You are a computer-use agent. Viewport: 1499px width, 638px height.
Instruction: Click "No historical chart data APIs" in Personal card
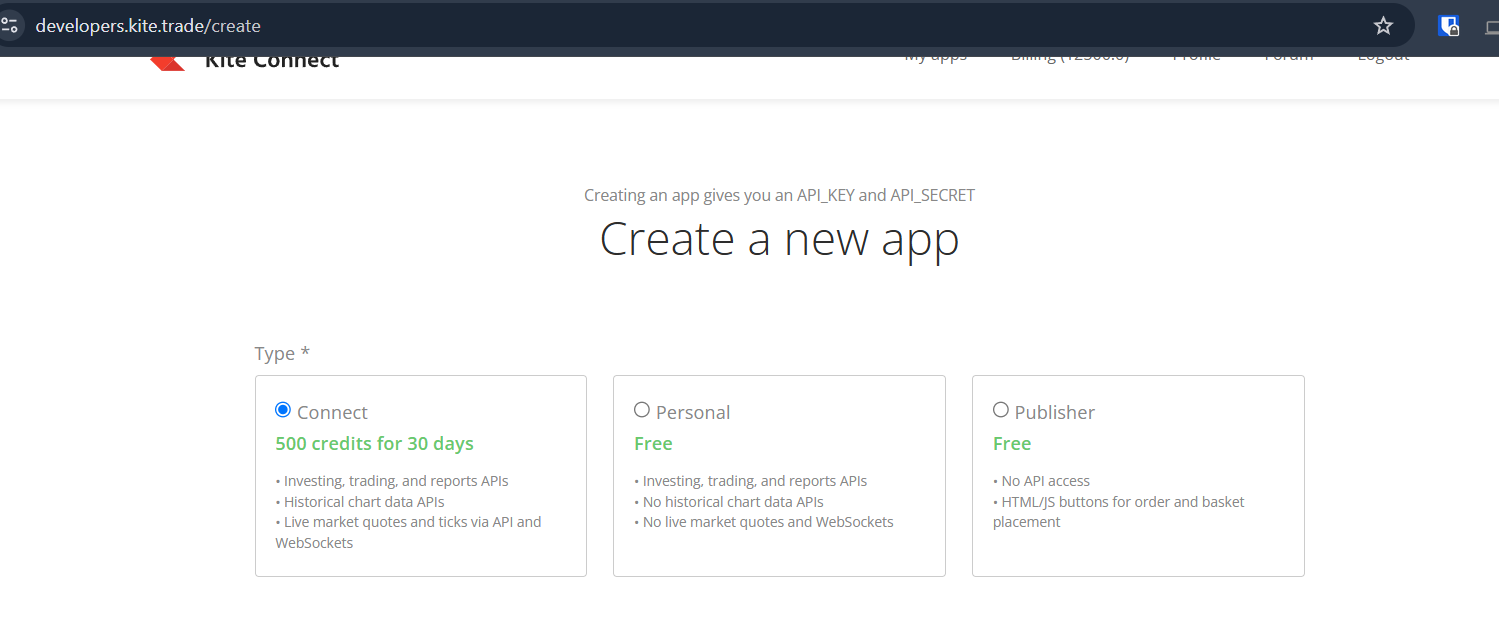tap(733, 502)
